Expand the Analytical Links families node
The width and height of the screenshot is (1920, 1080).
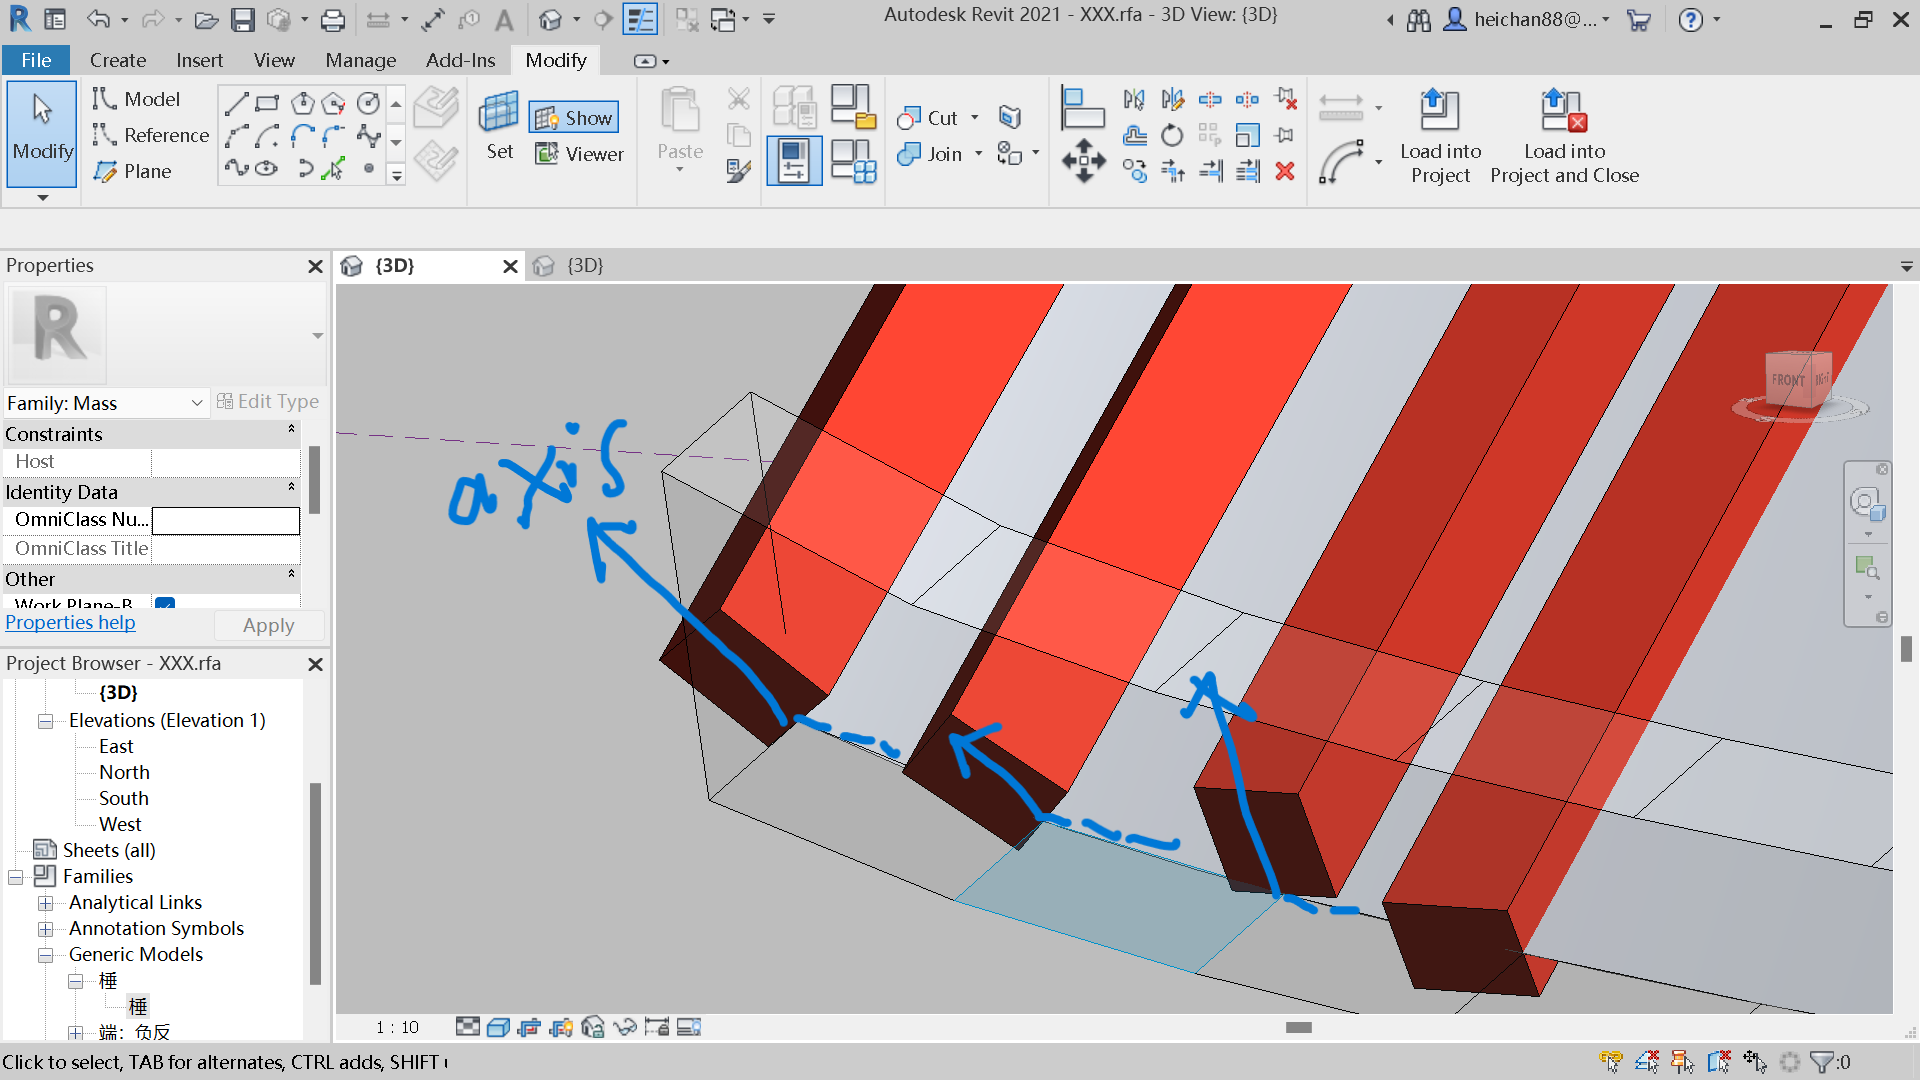tap(45, 902)
